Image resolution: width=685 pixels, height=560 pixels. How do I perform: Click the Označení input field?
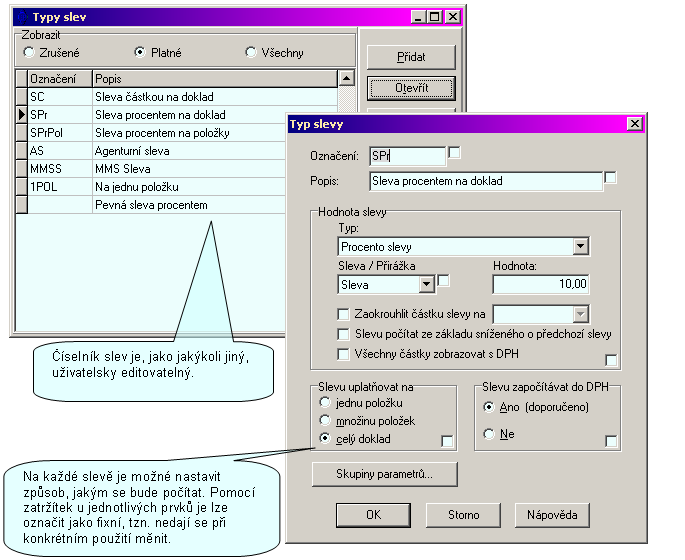[x=406, y=156]
